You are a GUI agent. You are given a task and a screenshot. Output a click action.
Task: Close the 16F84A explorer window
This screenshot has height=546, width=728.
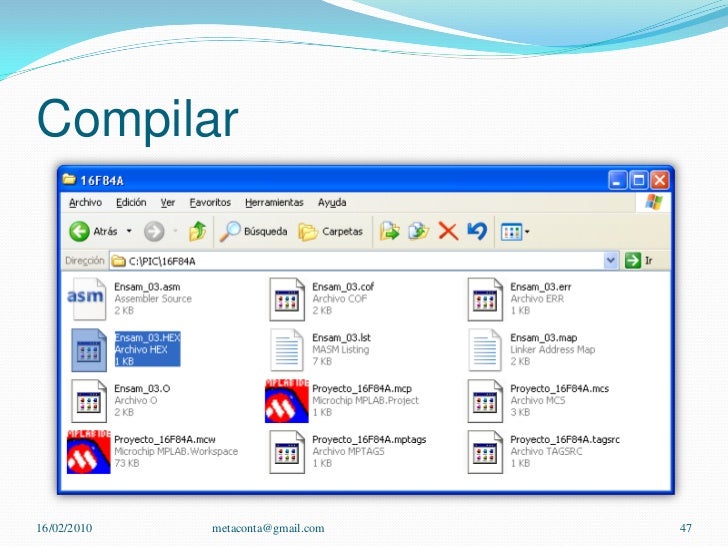(660, 180)
